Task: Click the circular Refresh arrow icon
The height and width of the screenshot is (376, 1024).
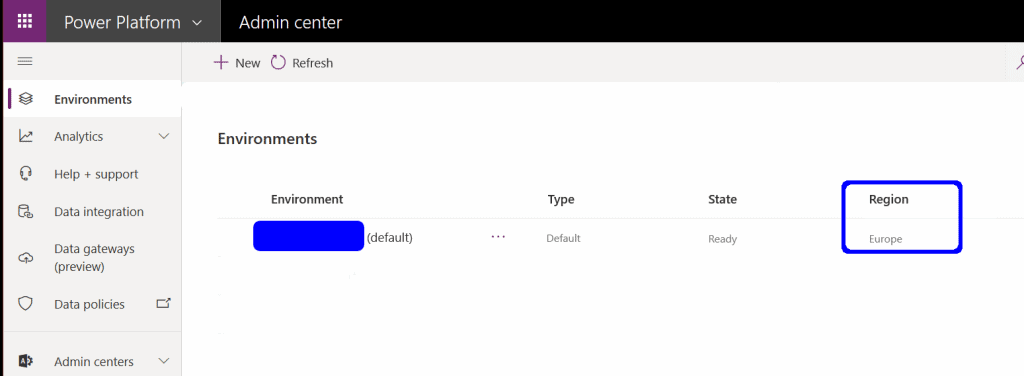Action: (278, 63)
